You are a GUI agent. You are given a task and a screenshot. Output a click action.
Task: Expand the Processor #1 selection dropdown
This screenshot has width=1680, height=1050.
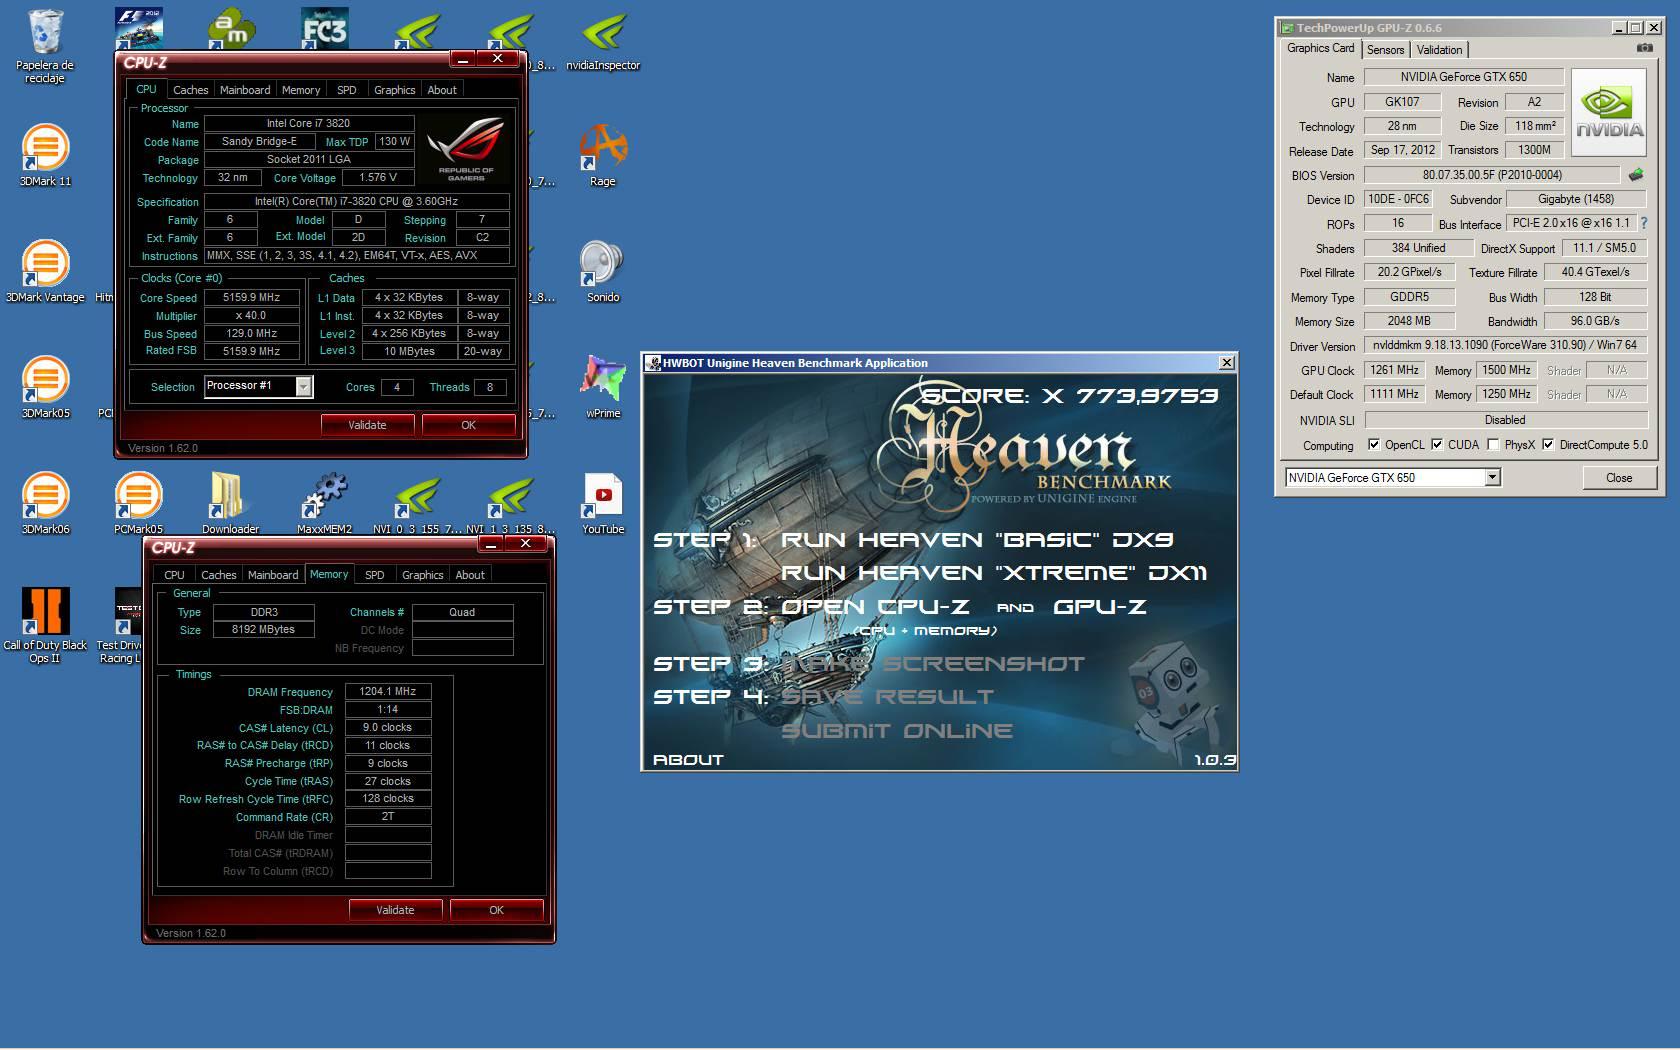click(303, 386)
